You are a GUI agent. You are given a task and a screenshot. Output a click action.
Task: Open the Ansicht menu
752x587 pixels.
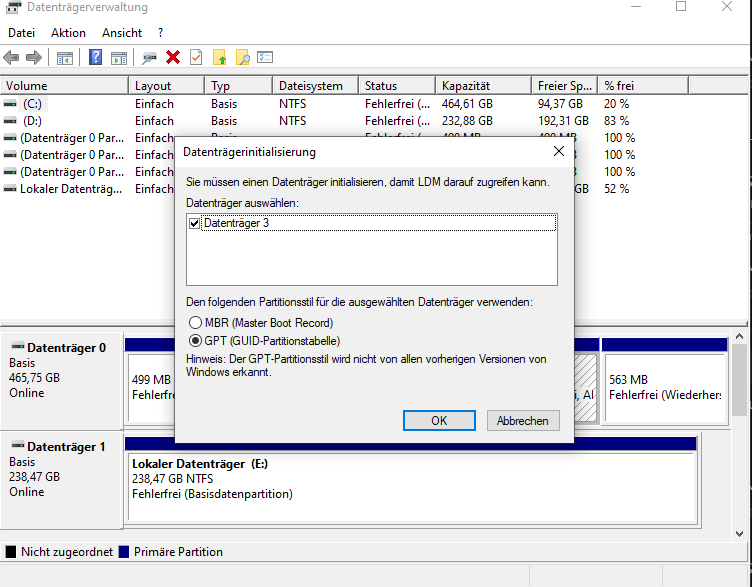[122, 33]
